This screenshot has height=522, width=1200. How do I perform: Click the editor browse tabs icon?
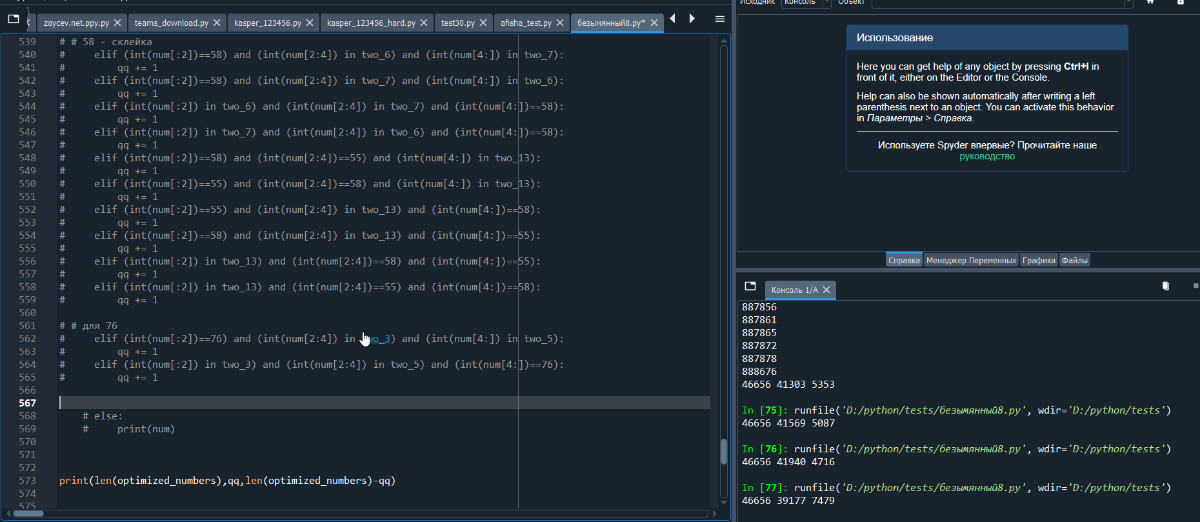pos(14,19)
